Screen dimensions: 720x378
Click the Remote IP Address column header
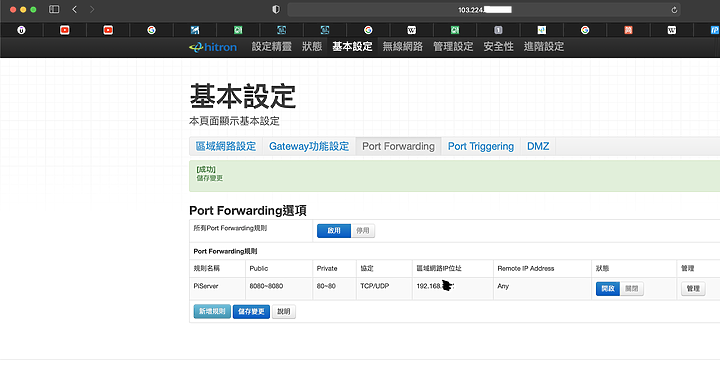[526, 268]
